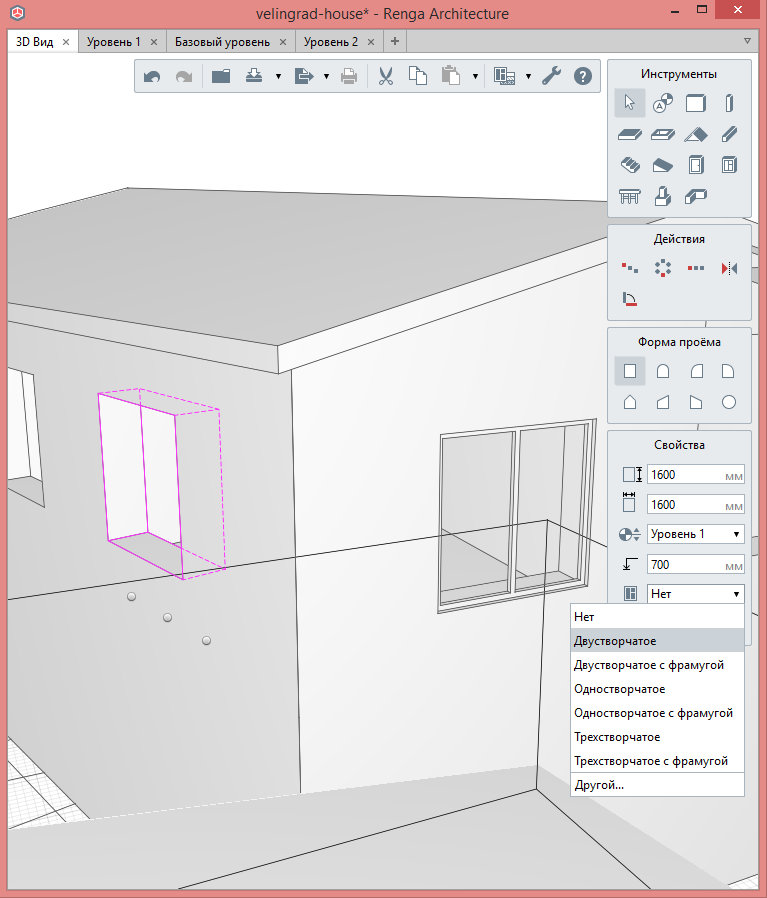Screen dimensions: 767x898
Task: Choose the circular opening shape
Action: pyautogui.click(x=729, y=402)
